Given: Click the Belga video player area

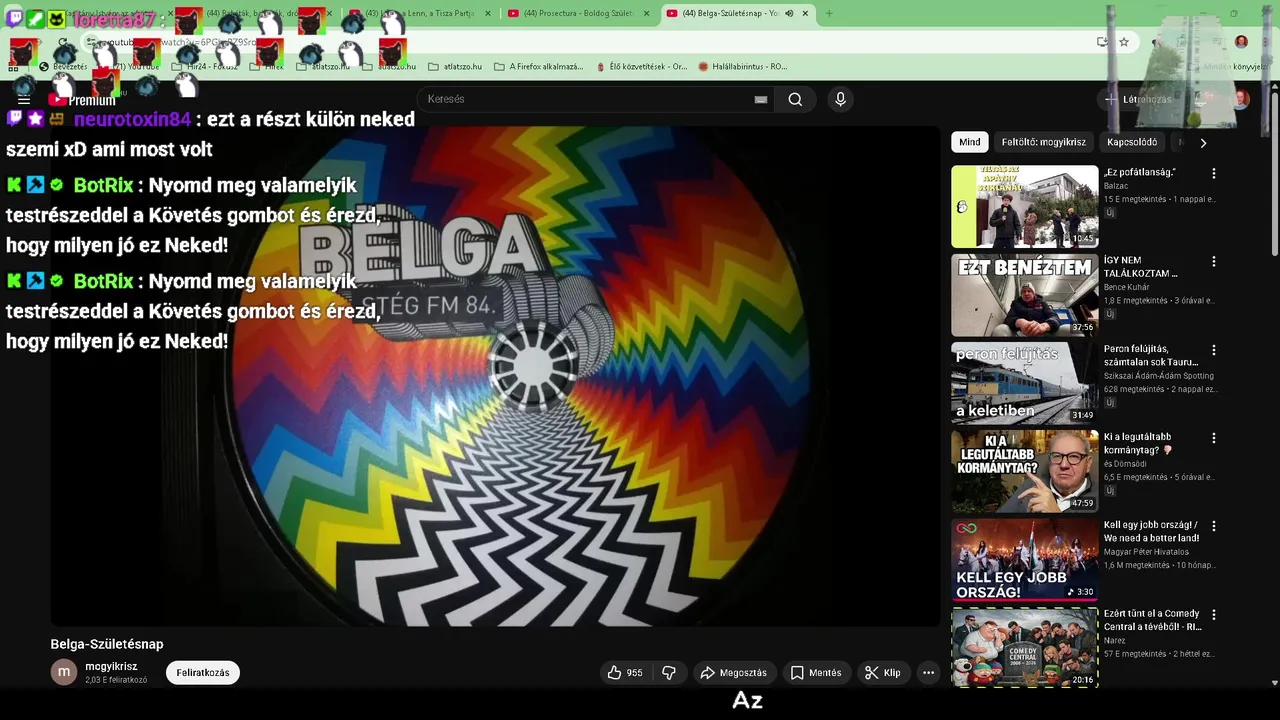Looking at the screenshot, I should click(x=495, y=375).
